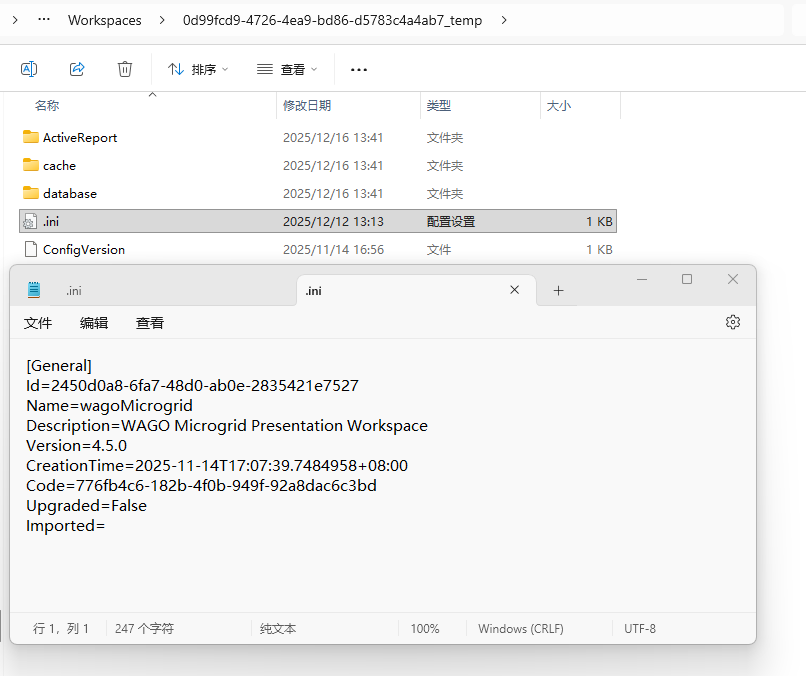Open Notepad settings gear icon

733,322
